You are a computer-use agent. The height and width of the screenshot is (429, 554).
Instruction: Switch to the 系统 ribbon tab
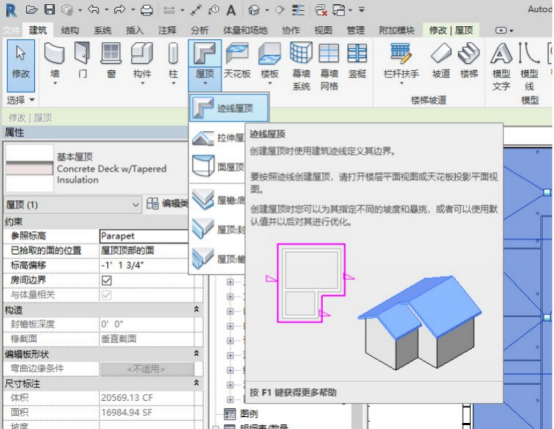click(x=102, y=30)
